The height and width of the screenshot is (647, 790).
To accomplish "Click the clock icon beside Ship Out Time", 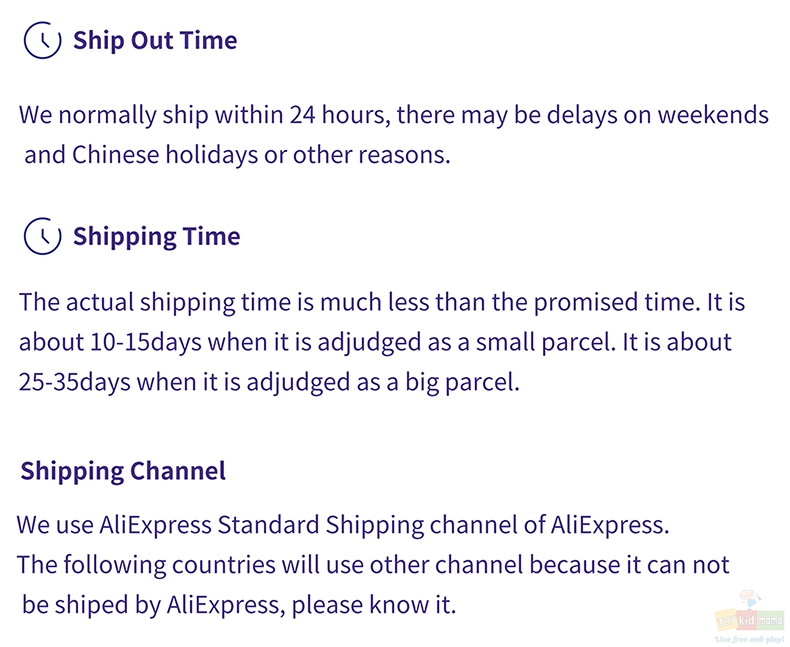I will tap(42, 40).
